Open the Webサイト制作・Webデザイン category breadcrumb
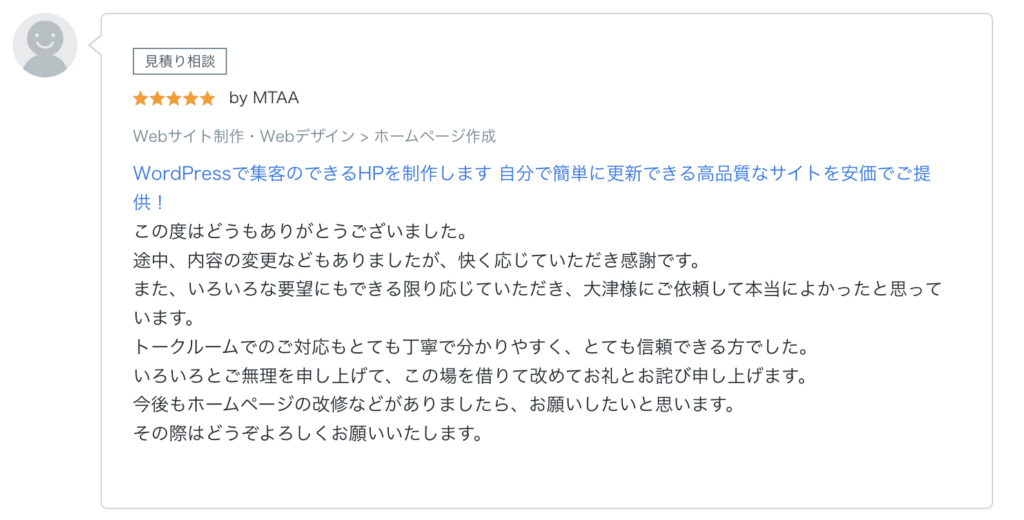Screen dimensions: 1024x520 click(243, 136)
